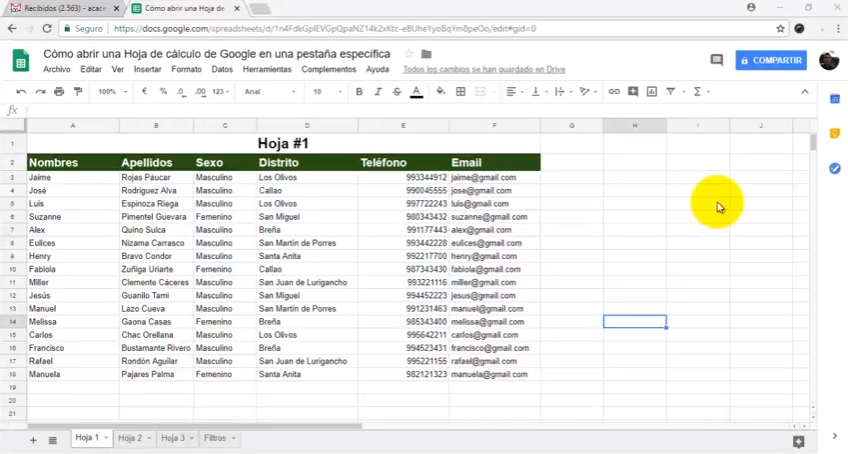The image size is (848, 454).
Task: Toggle italic formatting
Action: [377, 92]
